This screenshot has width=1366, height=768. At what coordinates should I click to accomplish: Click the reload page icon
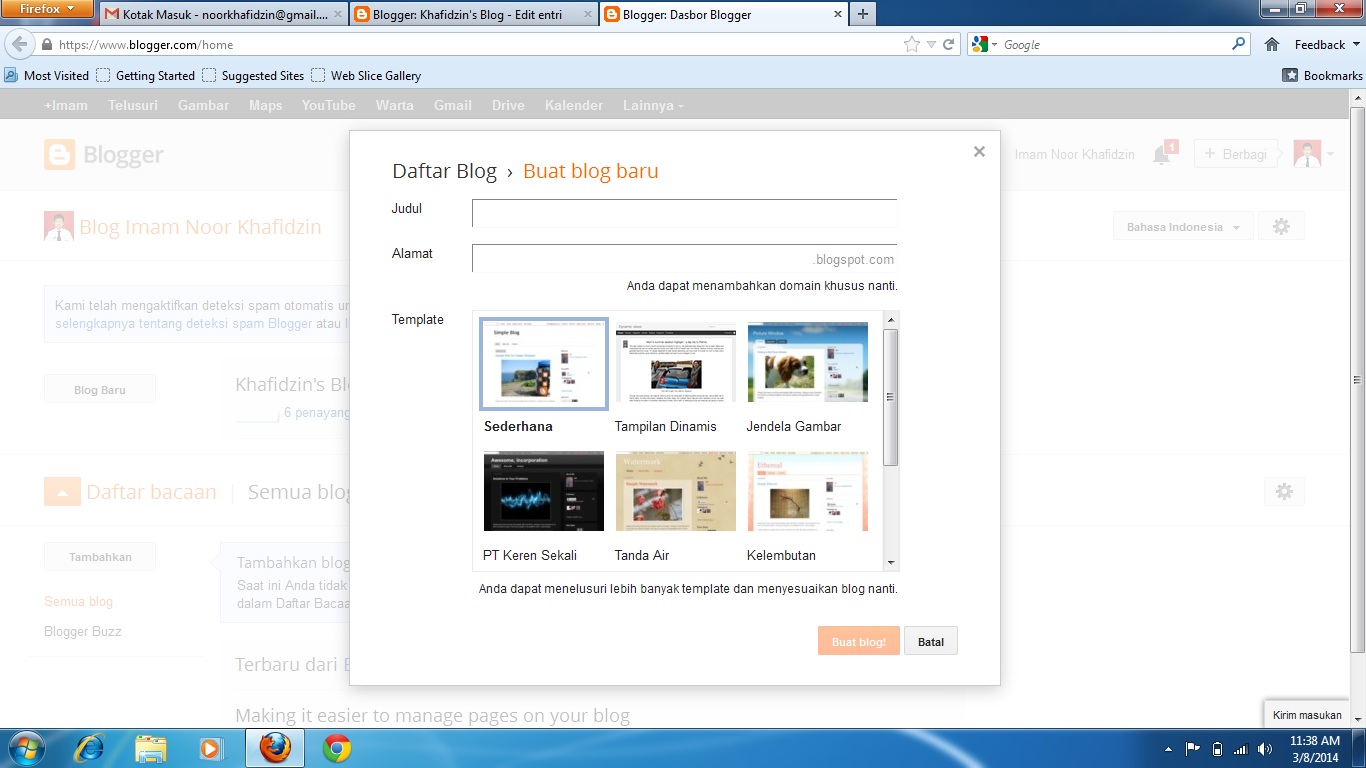949,44
